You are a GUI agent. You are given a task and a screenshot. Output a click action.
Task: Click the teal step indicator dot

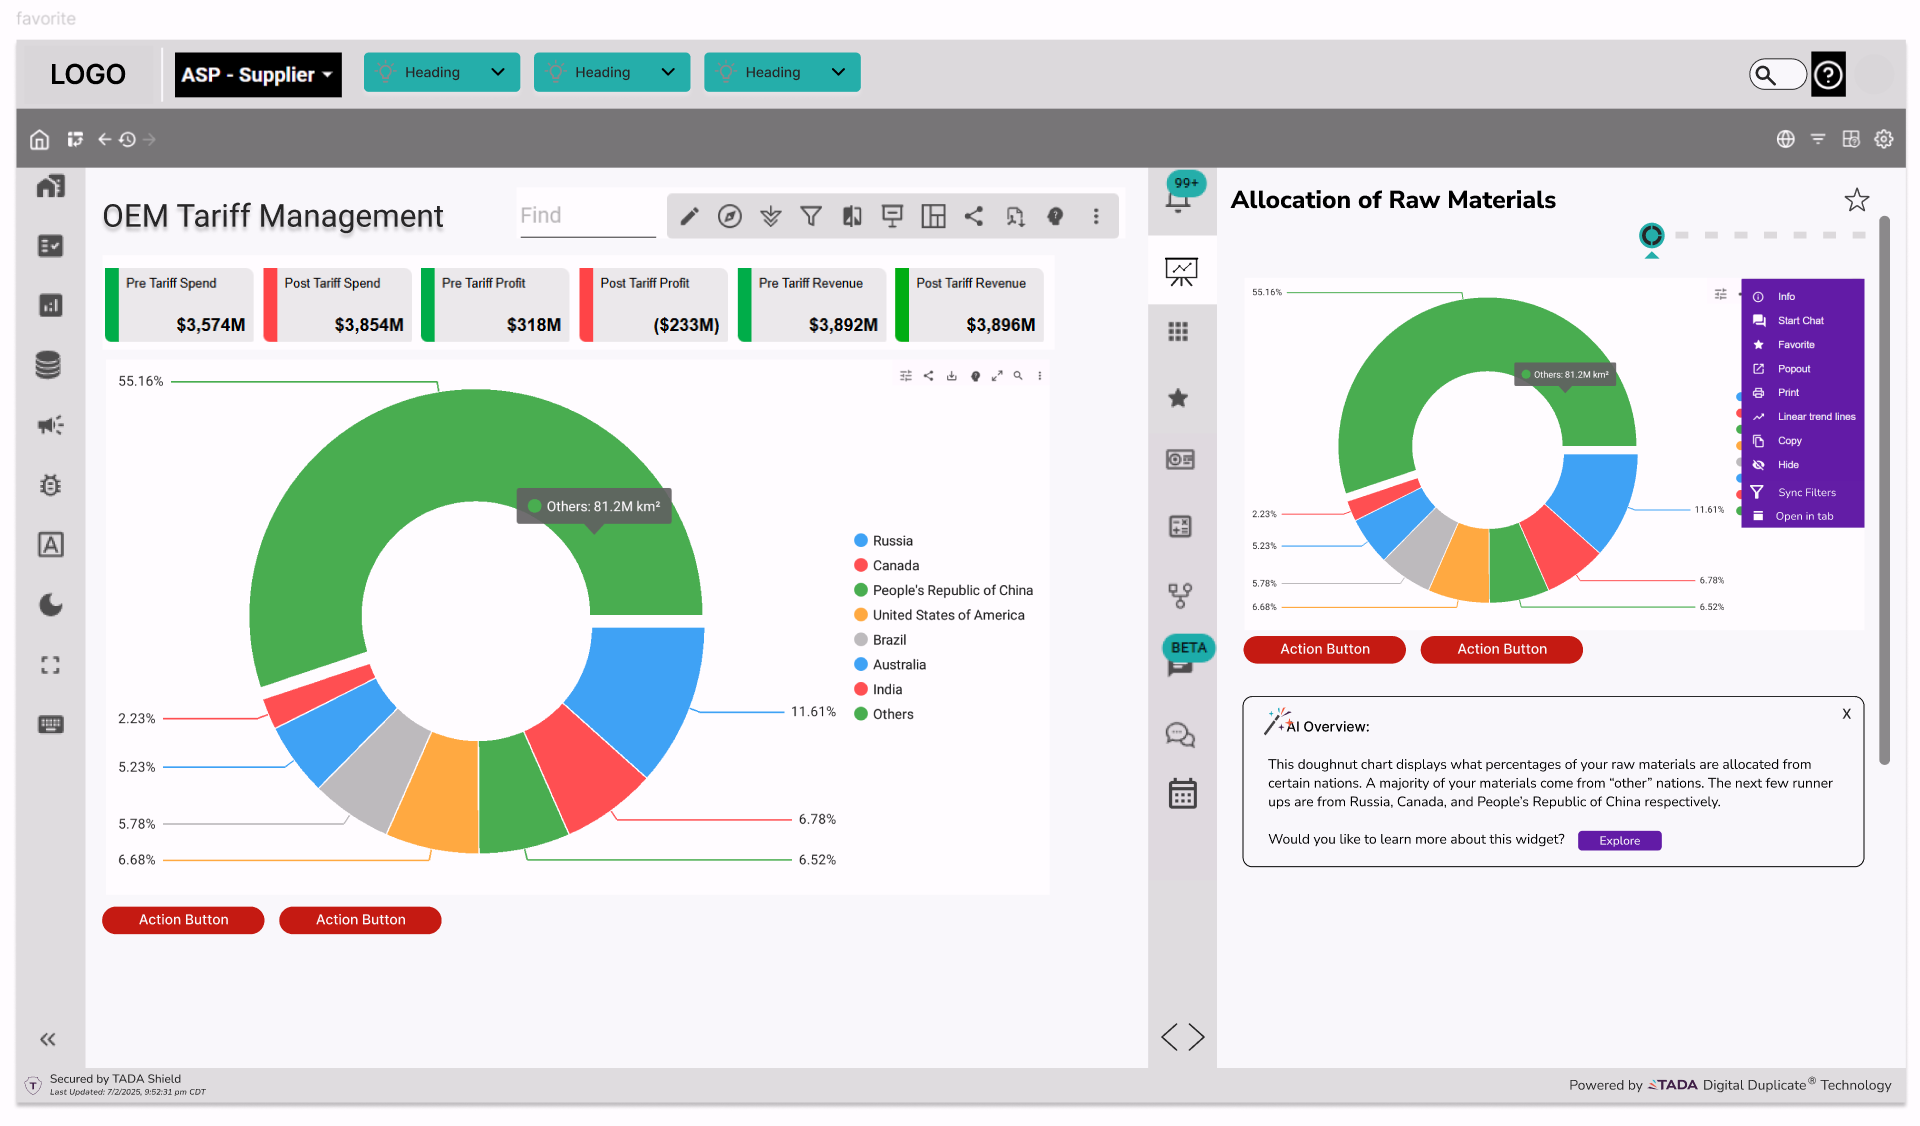(x=1651, y=235)
